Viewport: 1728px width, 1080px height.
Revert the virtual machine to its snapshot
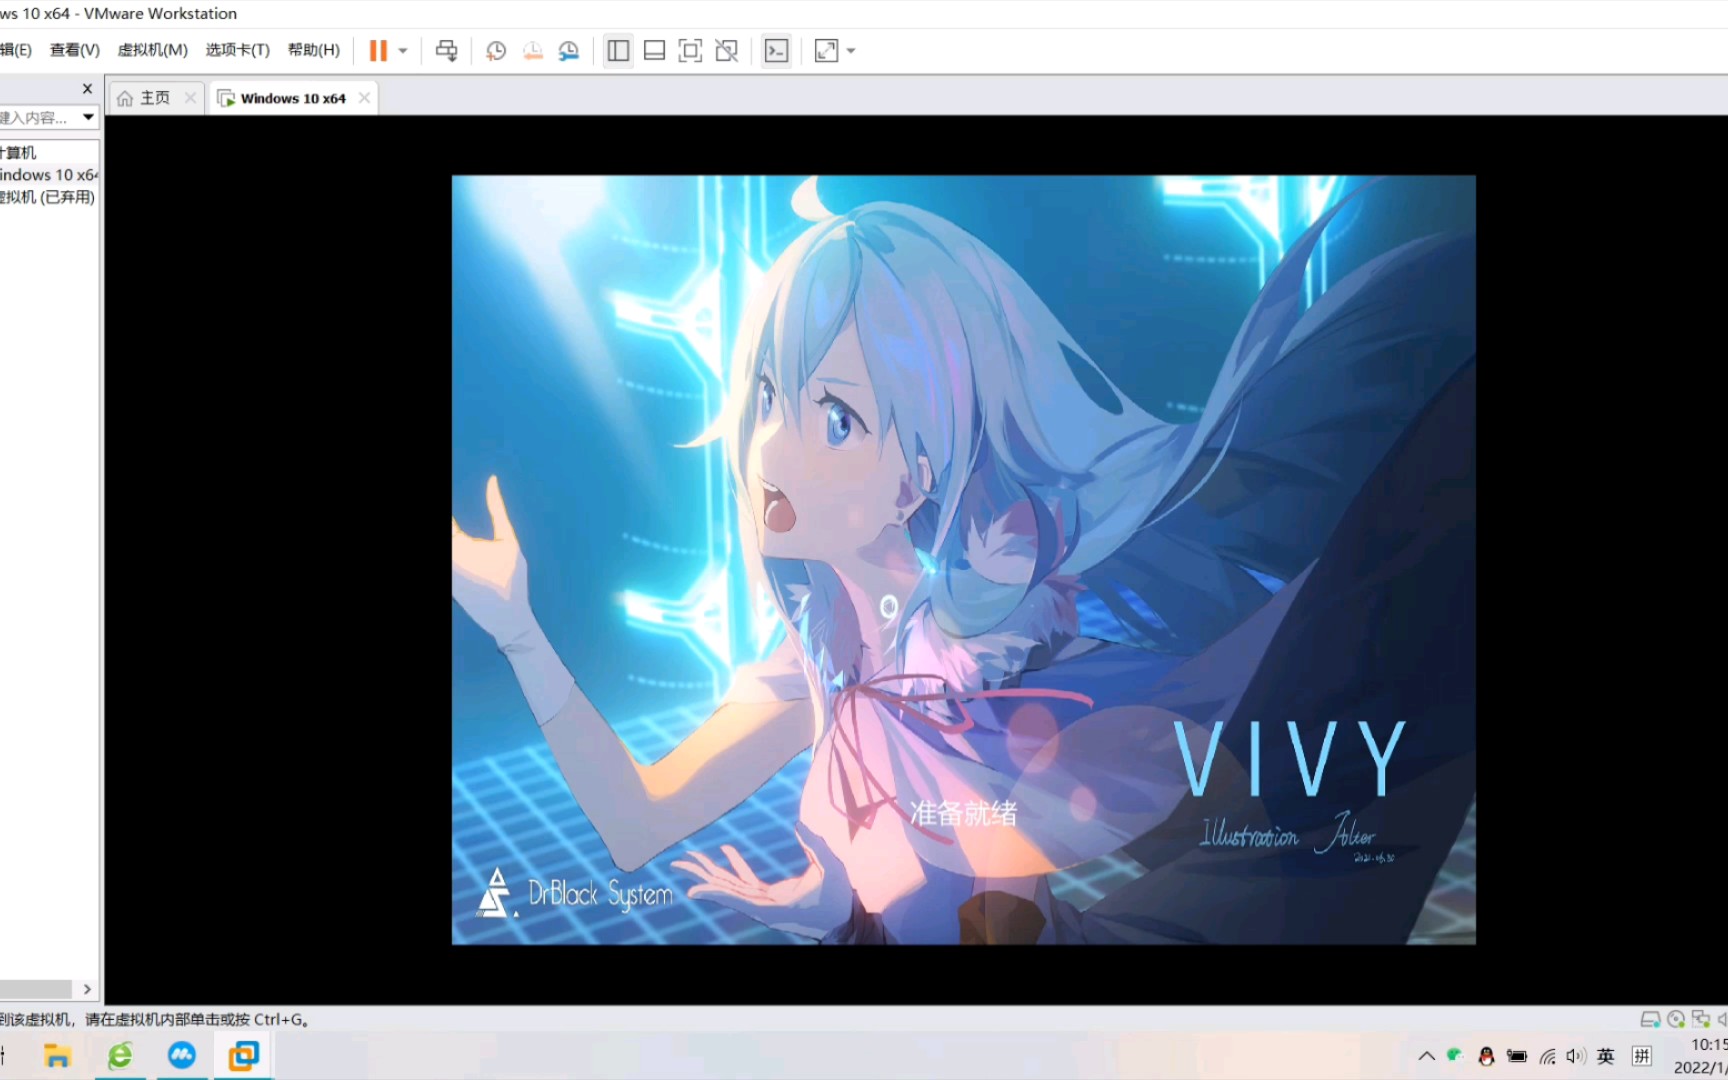click(532, 51)
